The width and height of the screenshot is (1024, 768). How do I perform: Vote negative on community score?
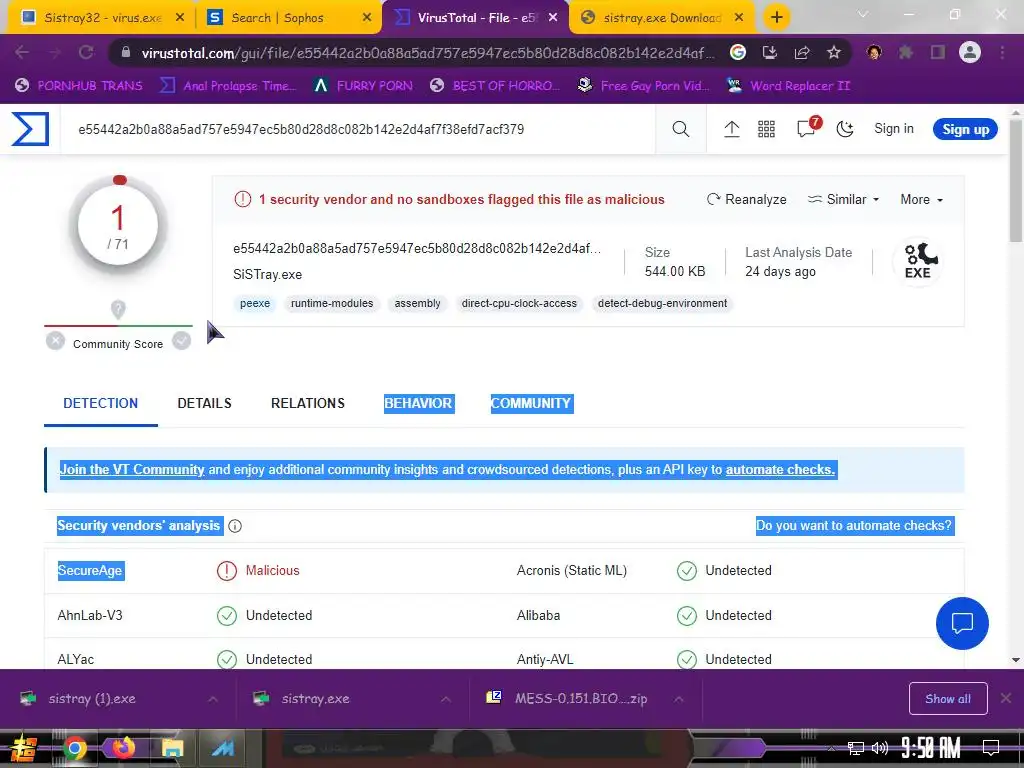[x=56, y=340]
